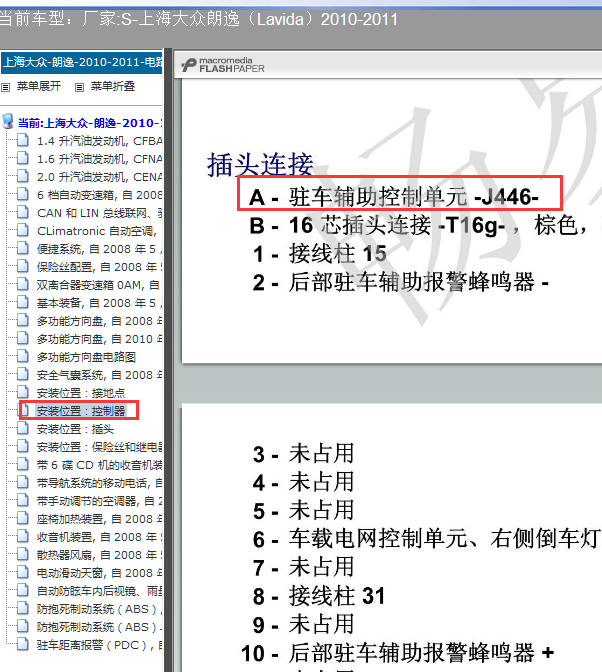
Task: Open 自动防眩车内后视镜 document
Action: pyautogui.click(x=99, y=591)
